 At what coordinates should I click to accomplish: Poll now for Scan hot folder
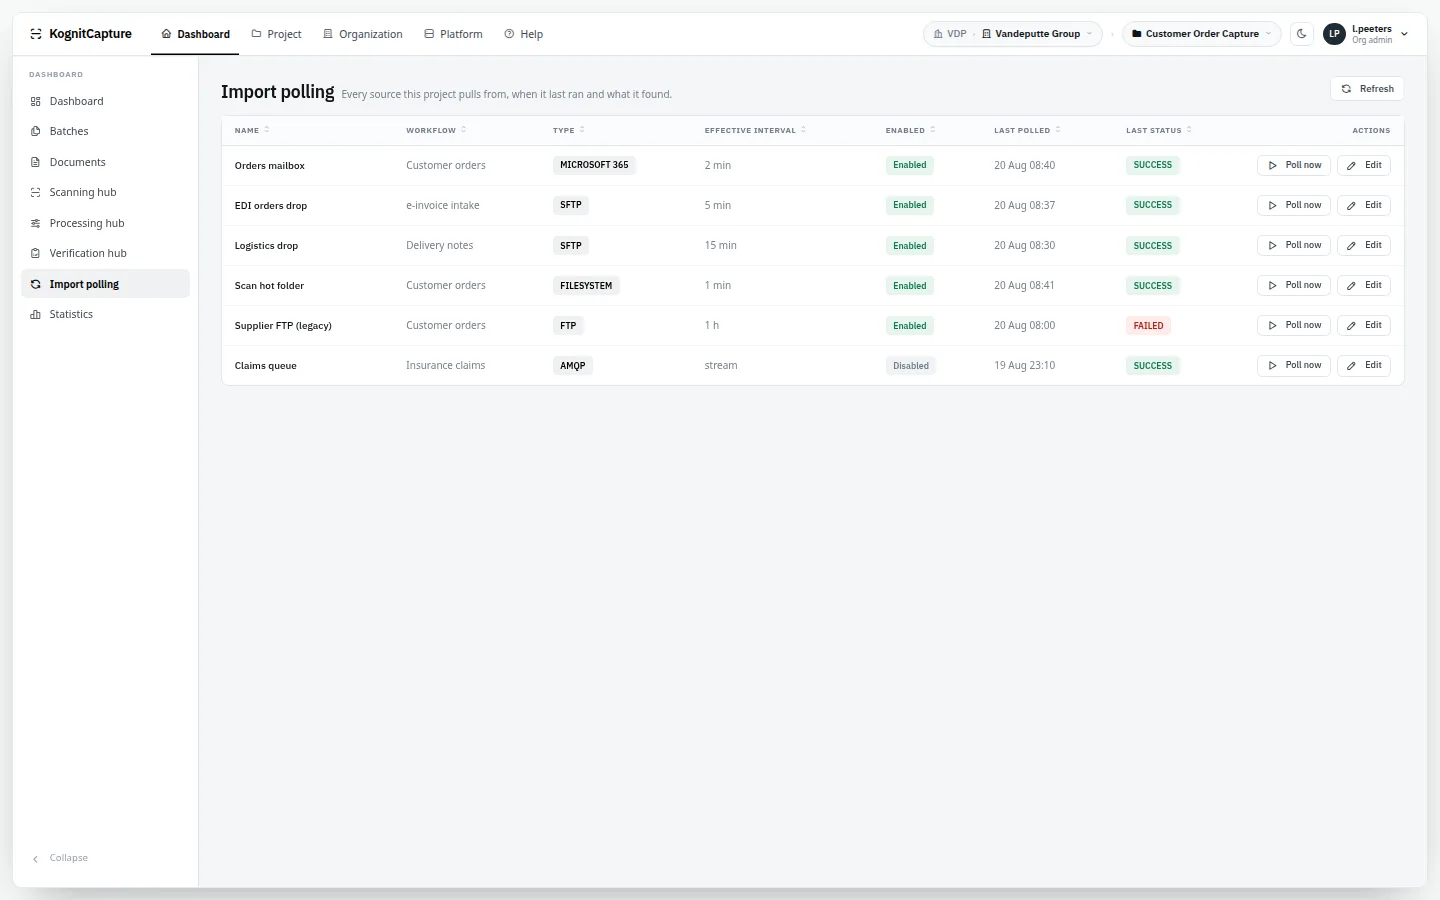(x=1294, y=285)
